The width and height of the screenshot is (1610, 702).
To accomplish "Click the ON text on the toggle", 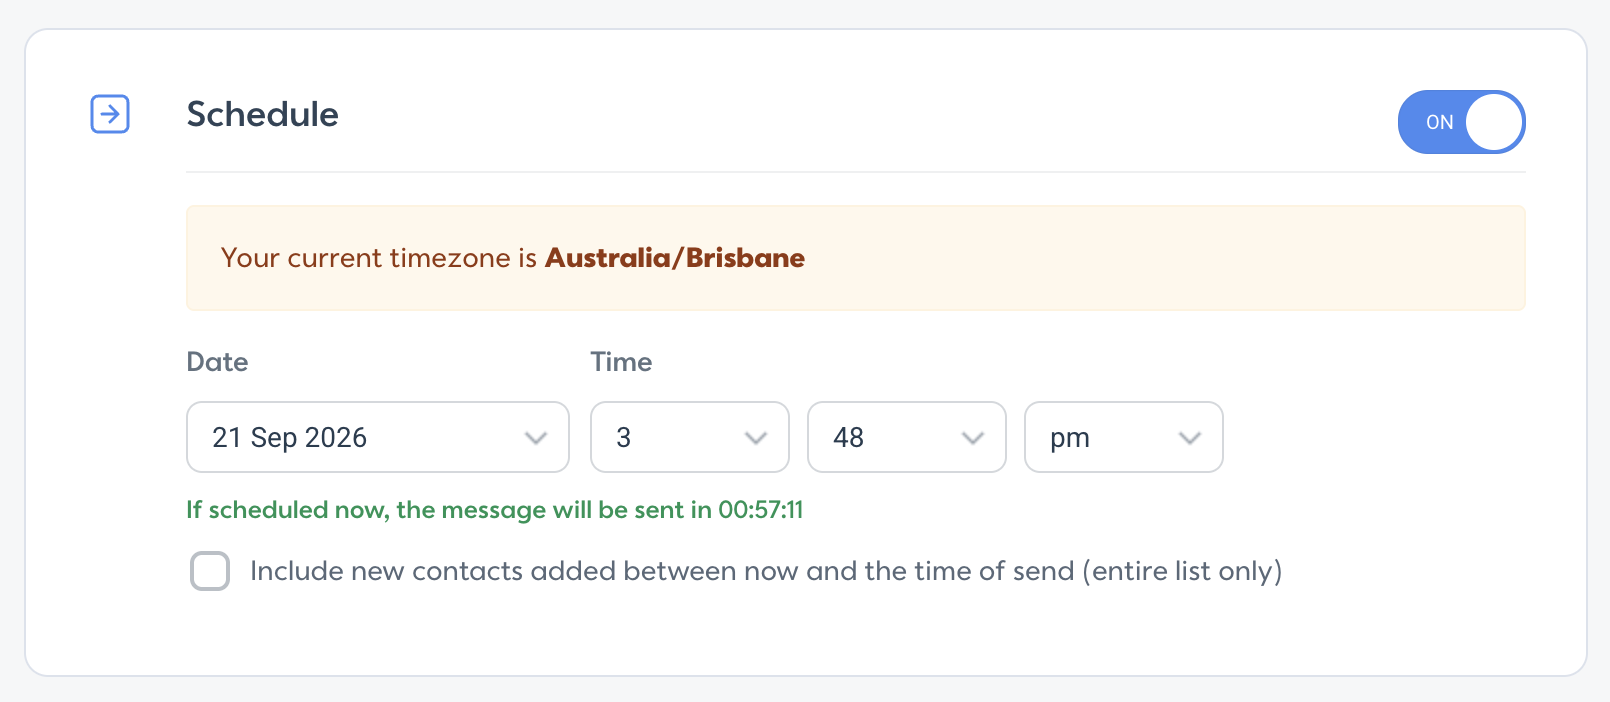I will point(1439,122).
